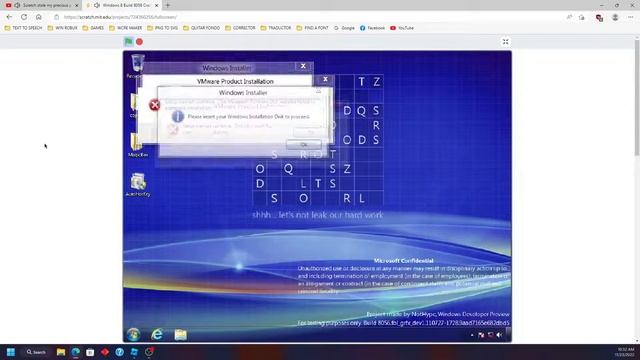Open Microsoft Edge from the taskbar
The width and height of the screenshot is (640, 360).
[x=76, y=352]
